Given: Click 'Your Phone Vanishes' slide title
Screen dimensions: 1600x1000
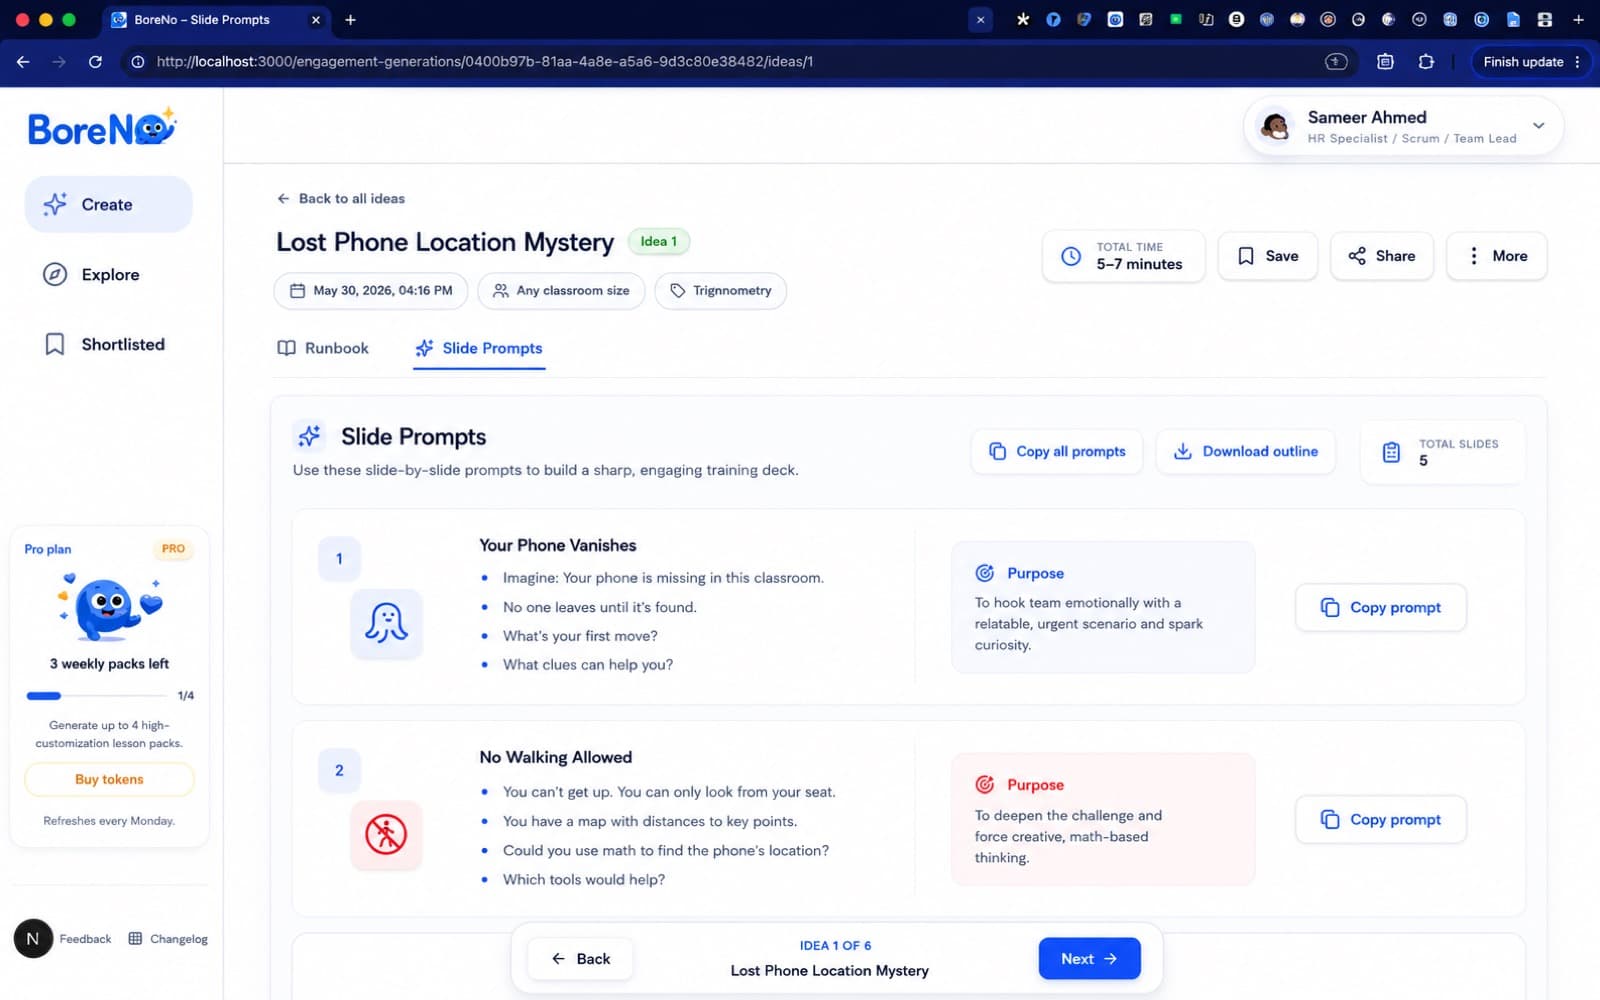Looking at the screenshot, I should [x=558, y=546].
